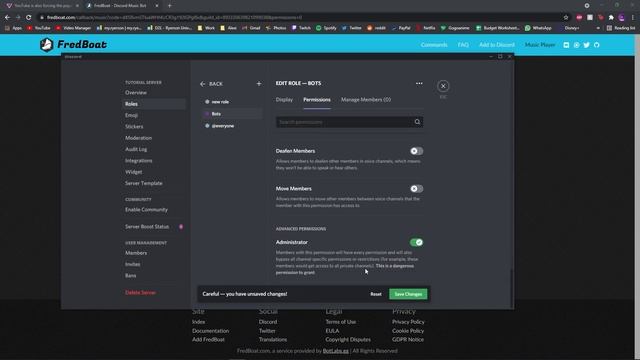Screen dimensions: 640x360
Task: Click the pink boost icon beside Server Boost Status
Action: click(181, 227)
